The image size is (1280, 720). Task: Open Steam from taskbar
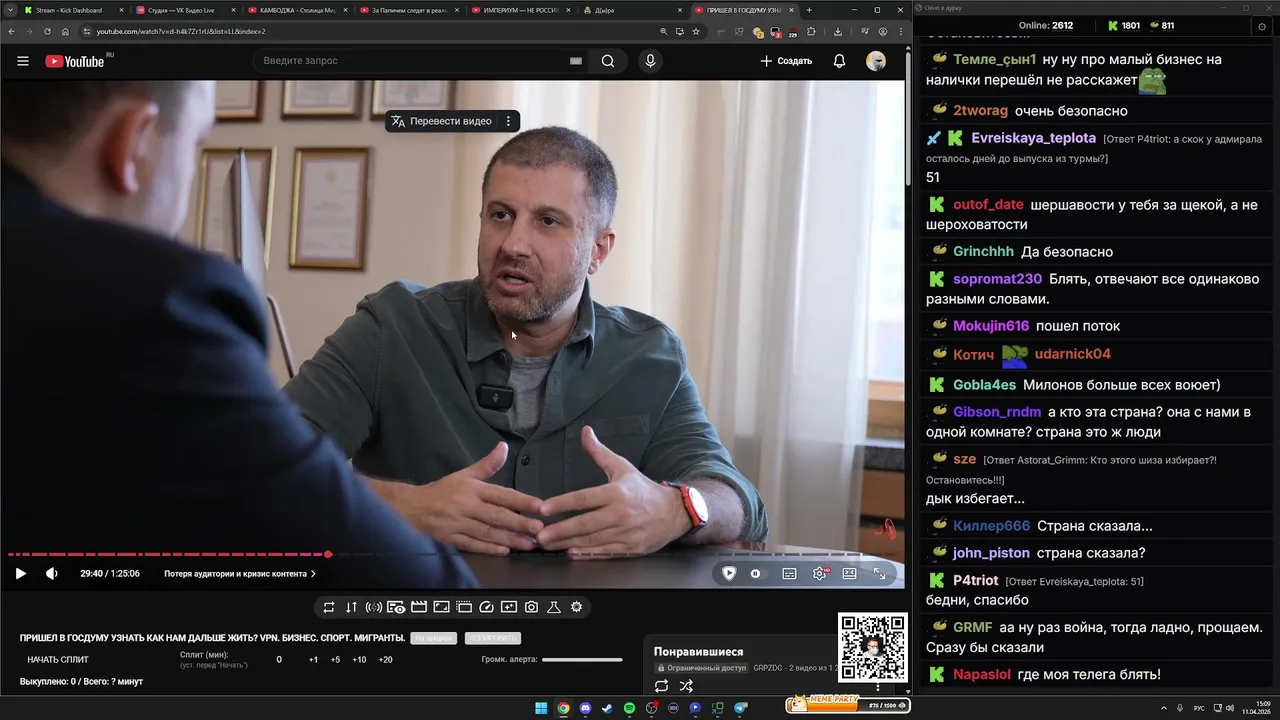coord(607,708)
